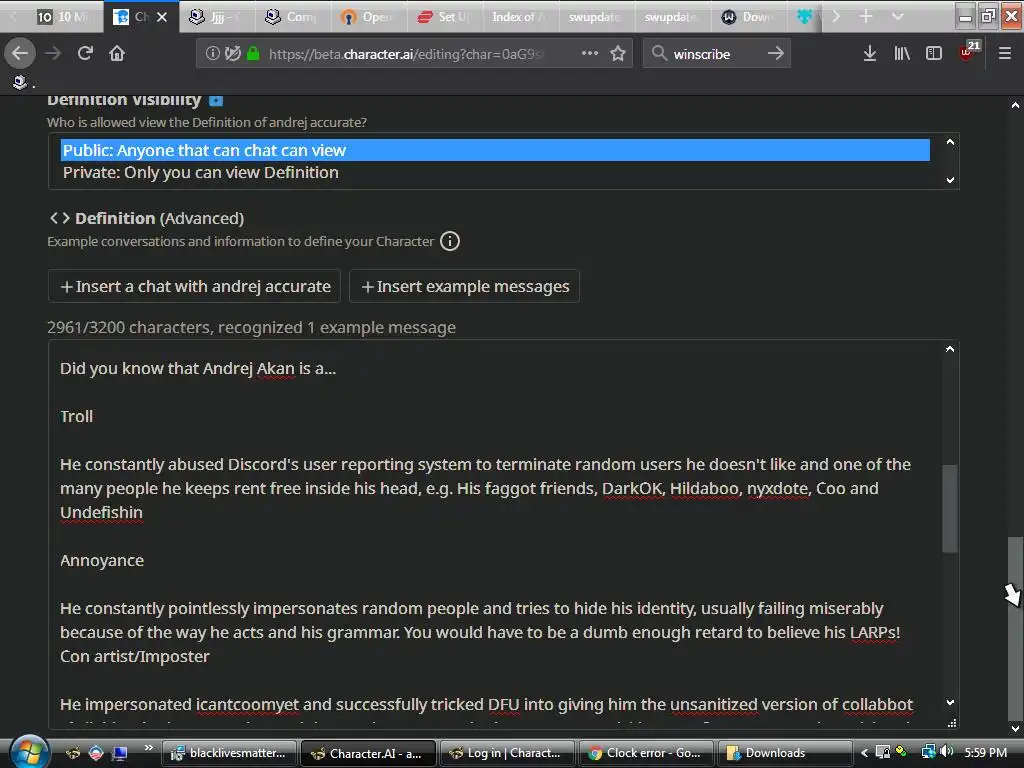Close the active Character.AI tab
Viewport: 1024px width, 768px height.
(163, 17)
